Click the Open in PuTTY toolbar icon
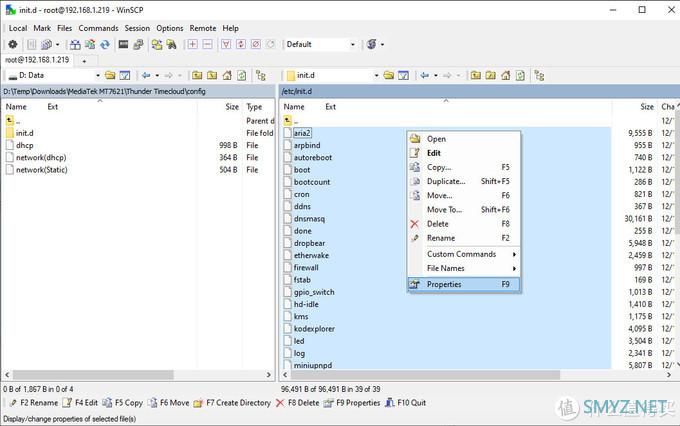 click(138, 44)
